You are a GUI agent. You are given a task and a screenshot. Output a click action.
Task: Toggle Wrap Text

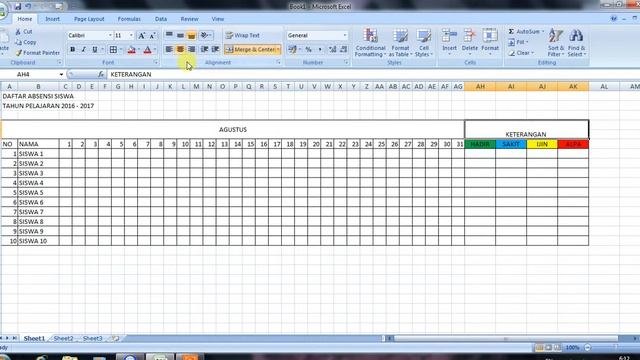pyautogui.click(x=242, y=36)
